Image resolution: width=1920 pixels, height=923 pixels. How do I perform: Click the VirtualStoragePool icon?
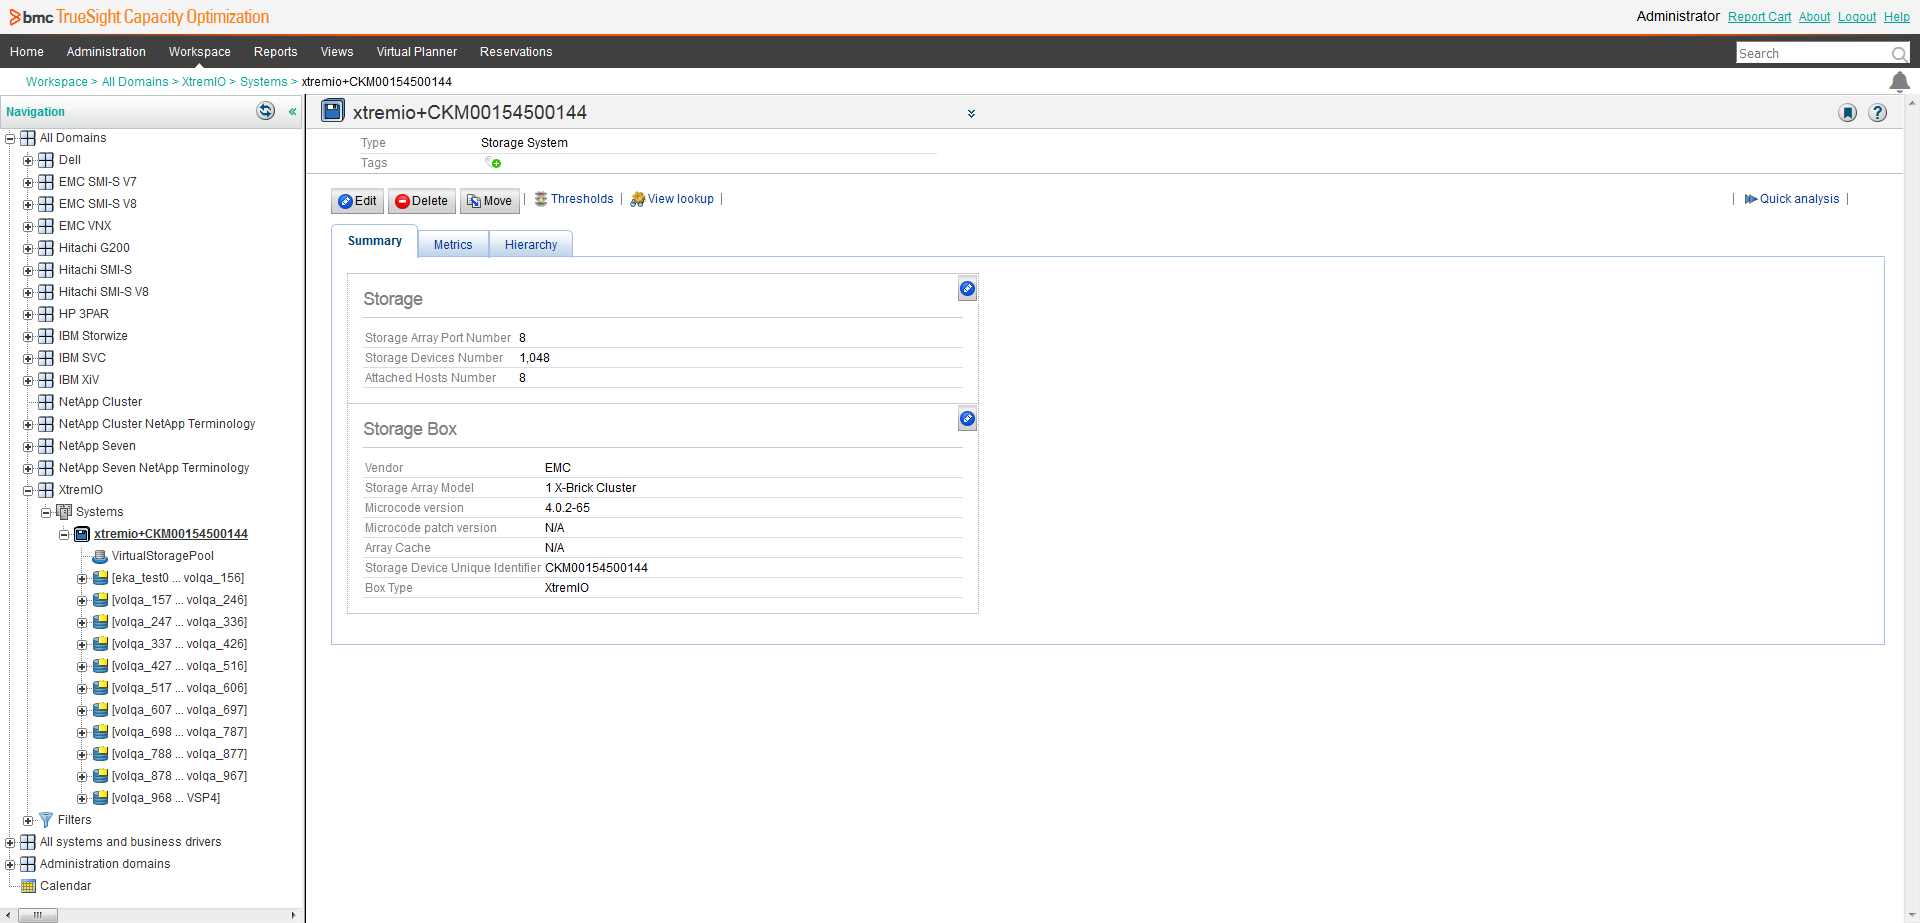coord(100,556)
